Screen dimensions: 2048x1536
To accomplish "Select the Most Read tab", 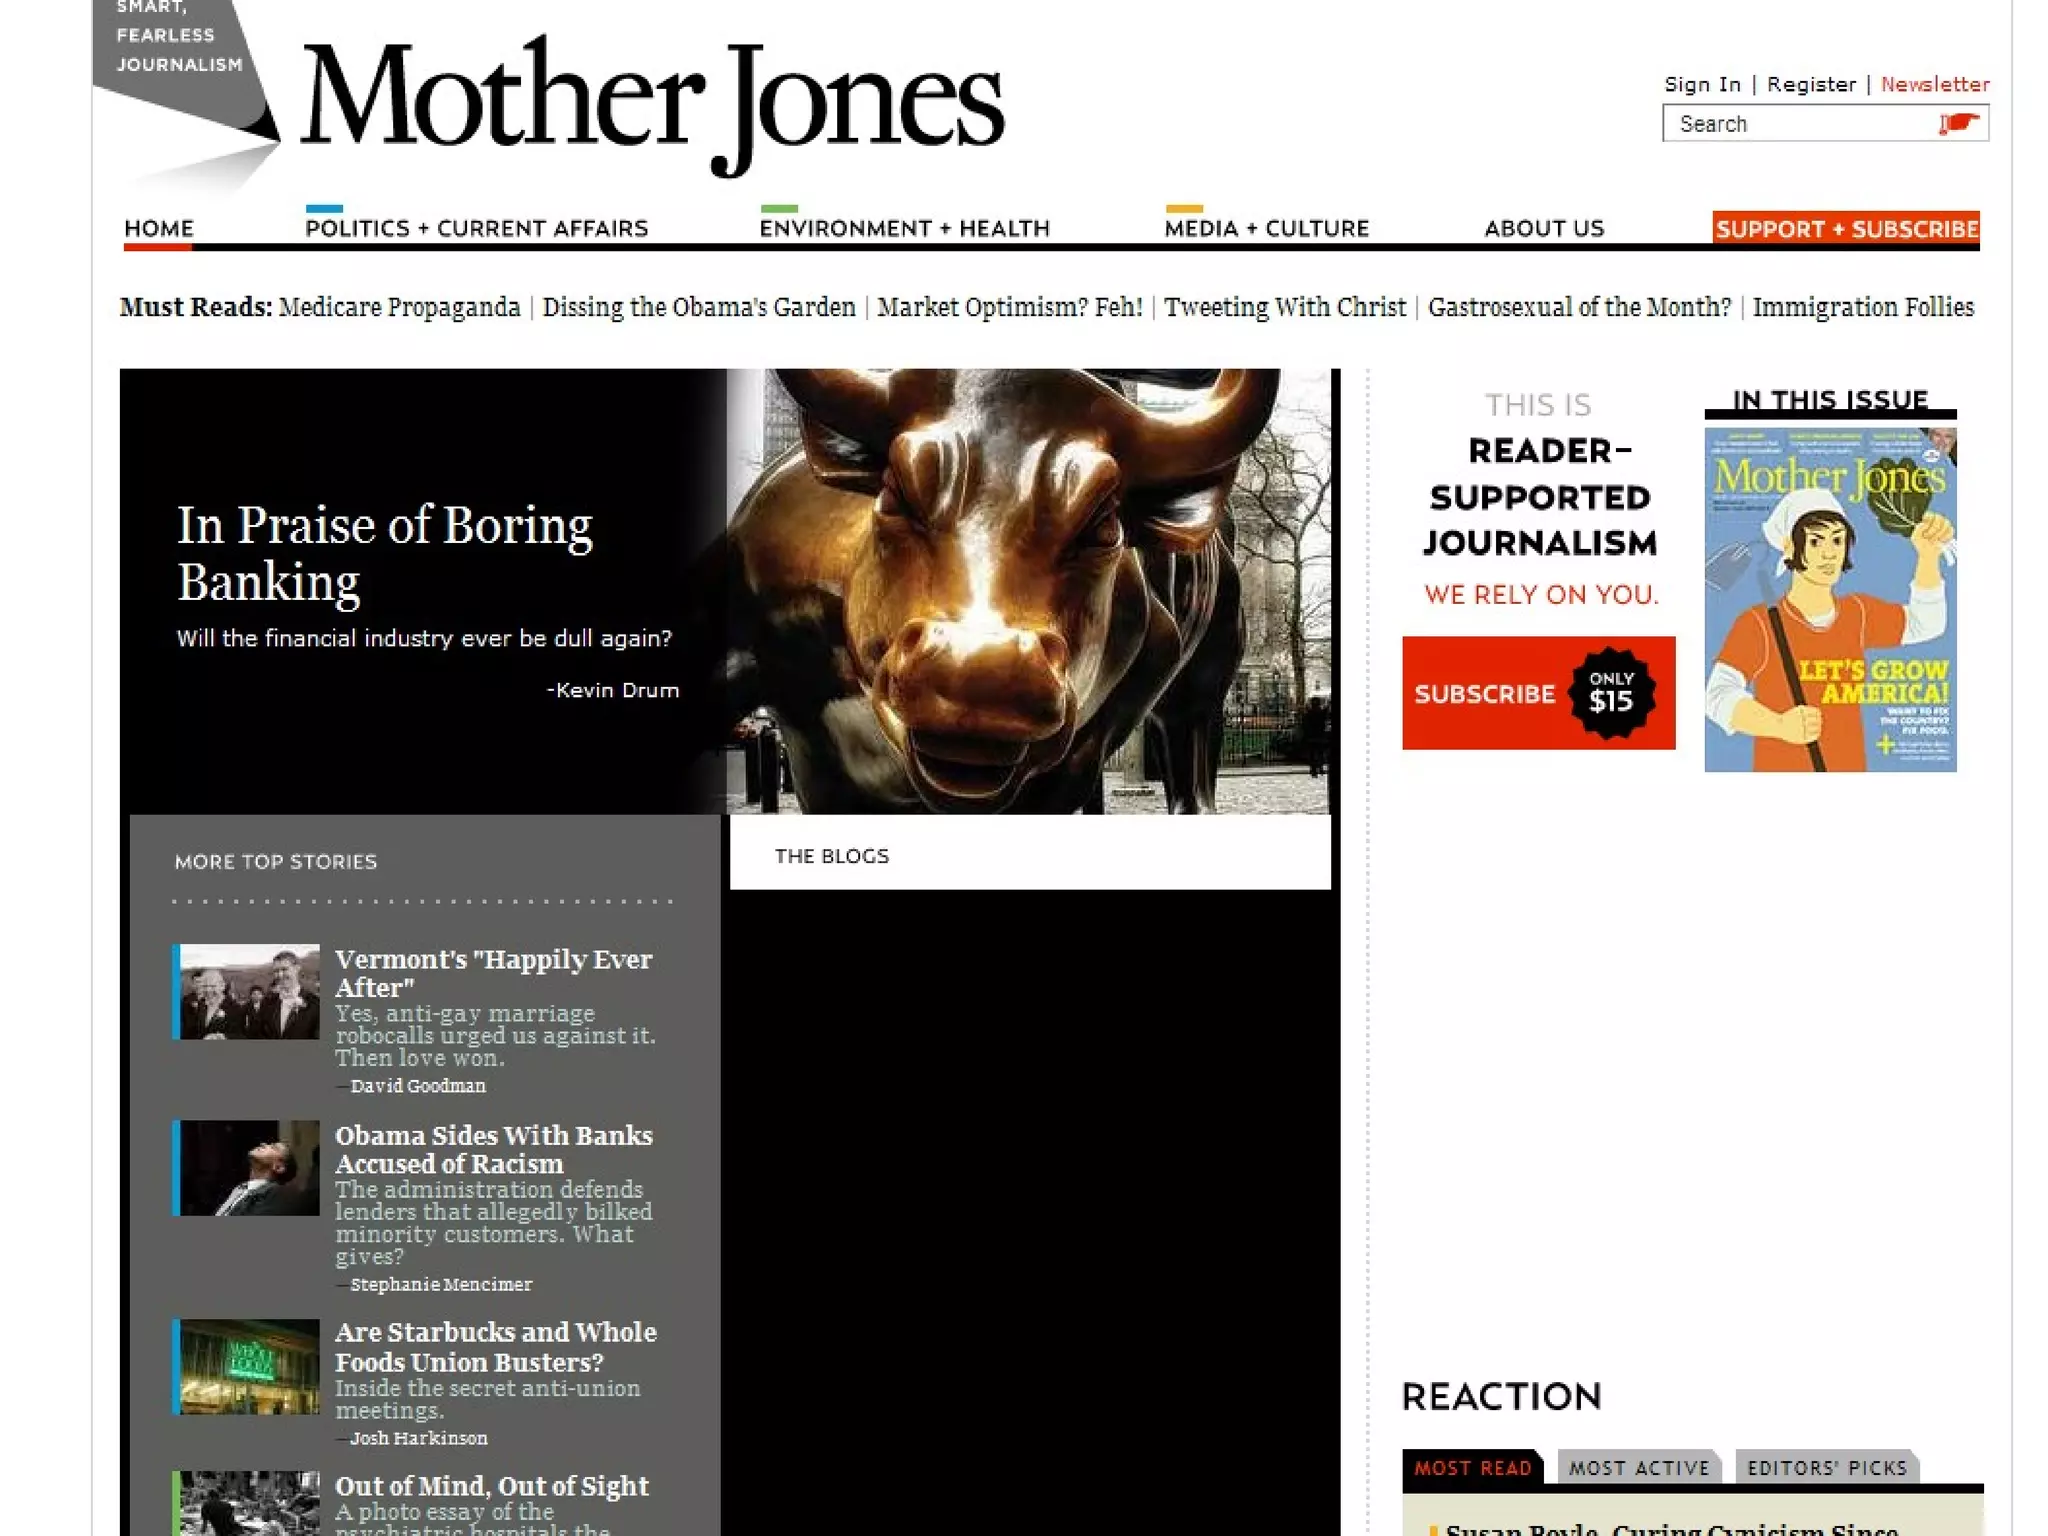I will pyautogui.click(x=1472, y=1467).
